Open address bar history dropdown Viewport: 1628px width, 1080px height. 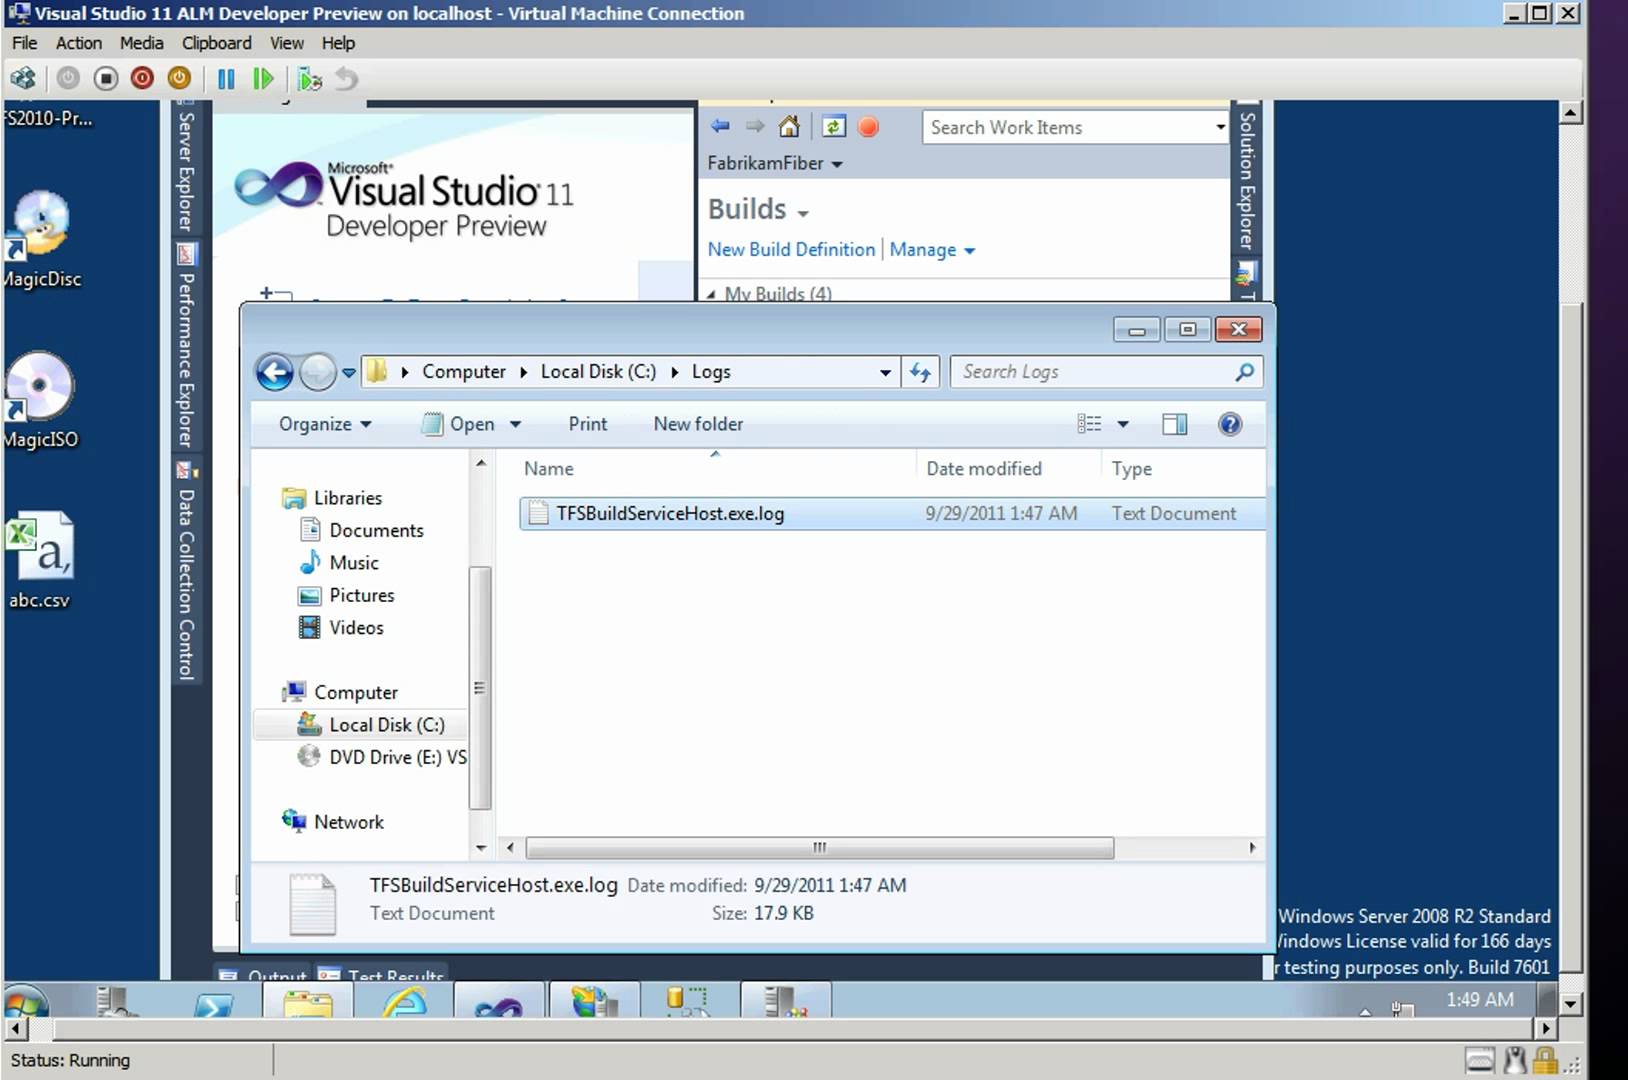[885, 372]
